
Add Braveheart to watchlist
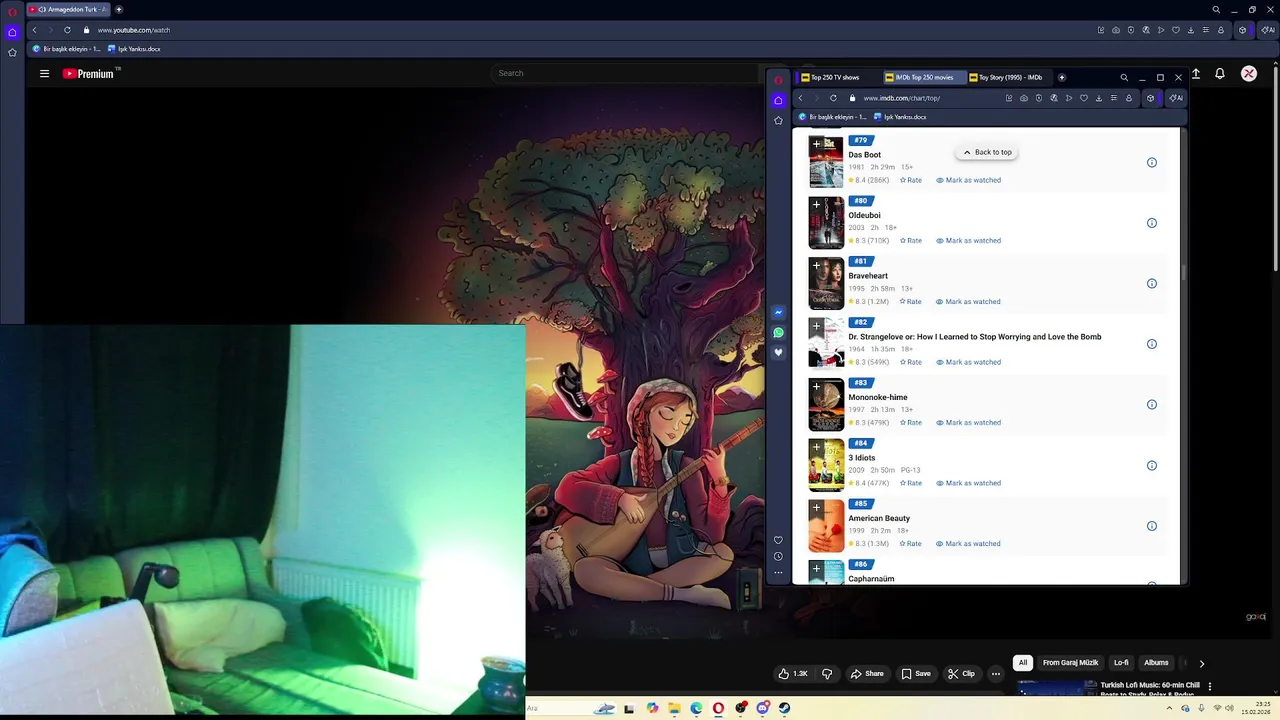pyautogui.click(x=816, y=265)
